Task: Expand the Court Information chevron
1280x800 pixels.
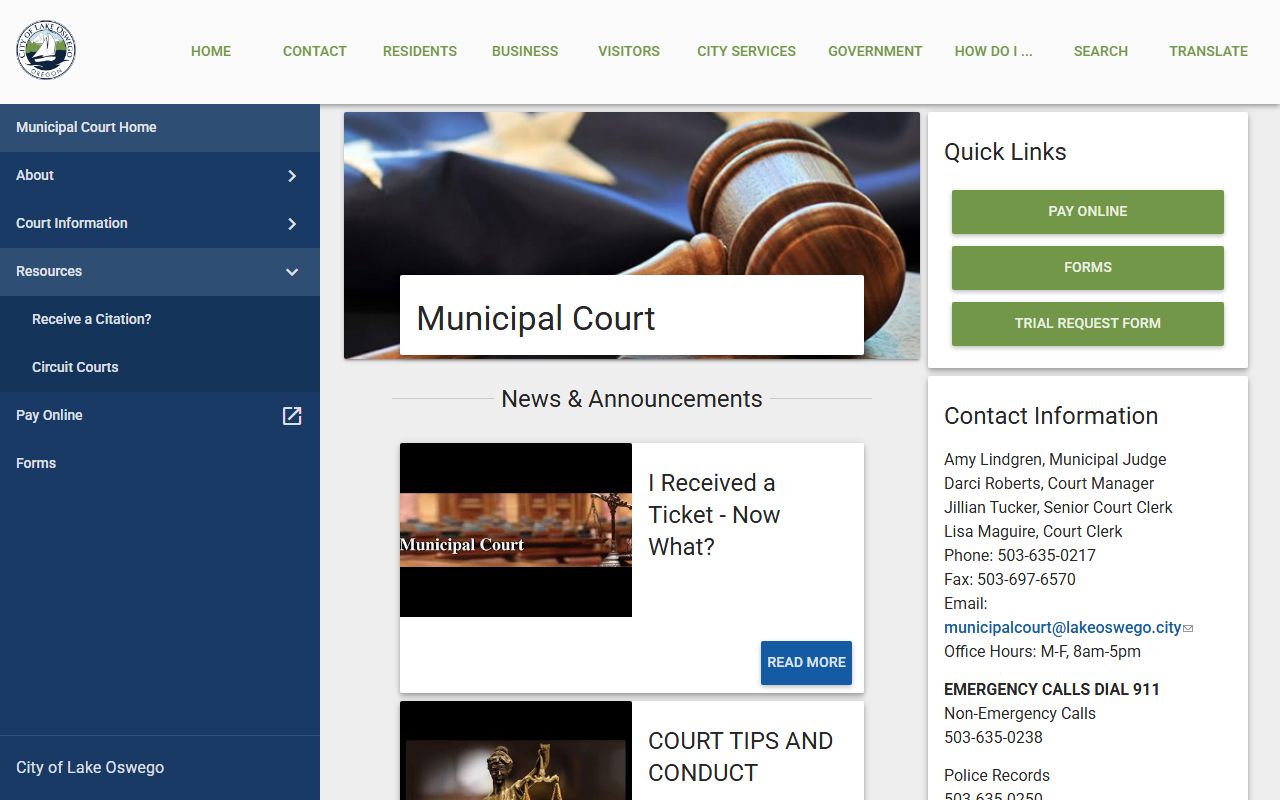Action: (292, 224)
